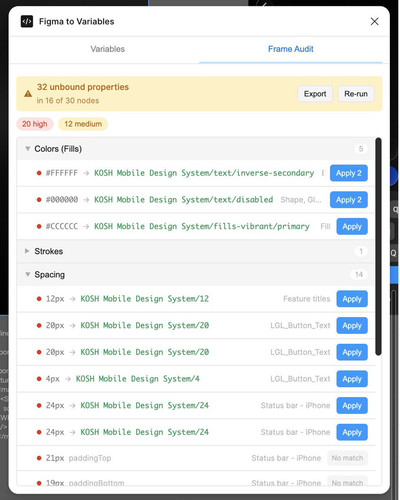Image resolution: width=400 pixels, height=500 pixels.
Task: Click the Shape, Gl... node label
Action: pyautogui.click(x=301, y=200)
